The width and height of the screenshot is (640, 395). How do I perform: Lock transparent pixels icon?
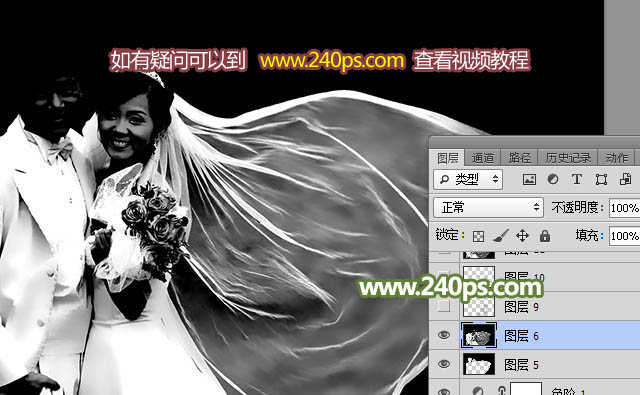point(478,236)
